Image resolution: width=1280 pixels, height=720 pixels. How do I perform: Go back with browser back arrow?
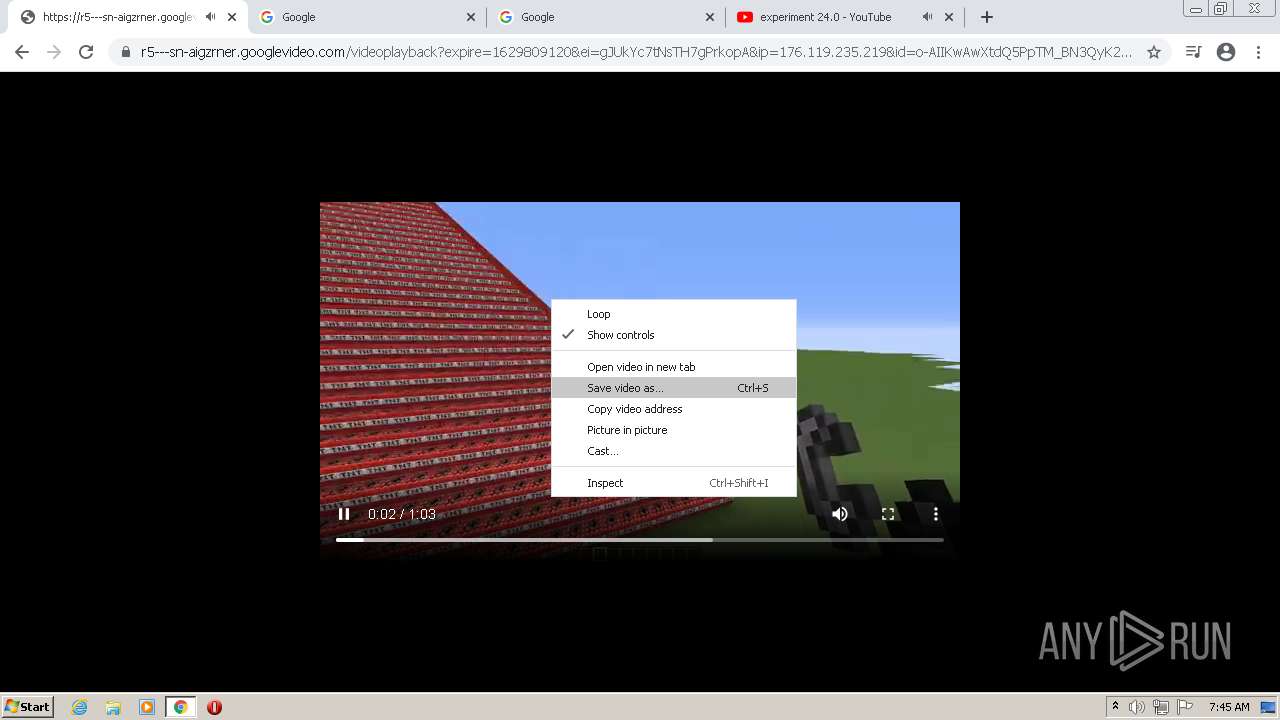coord(22,52)
